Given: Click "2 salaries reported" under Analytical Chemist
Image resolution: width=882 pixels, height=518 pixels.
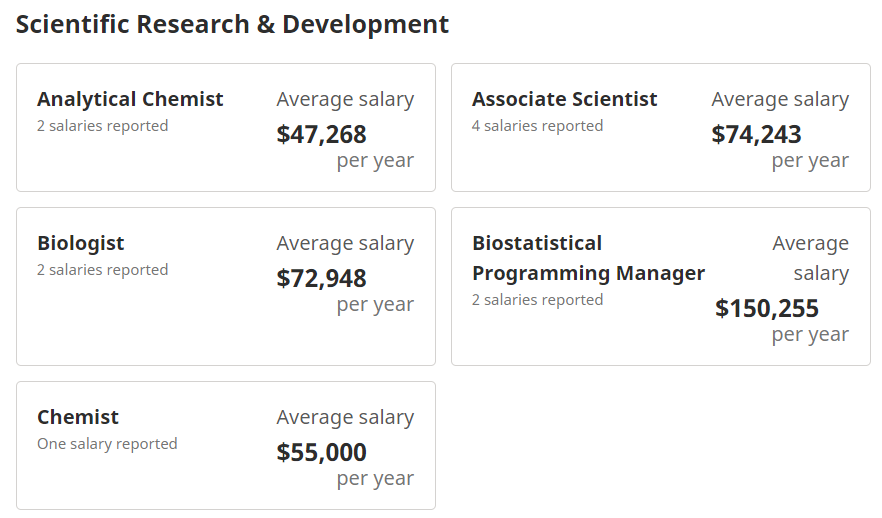Looking at the screenshot, I should [103, 126].
